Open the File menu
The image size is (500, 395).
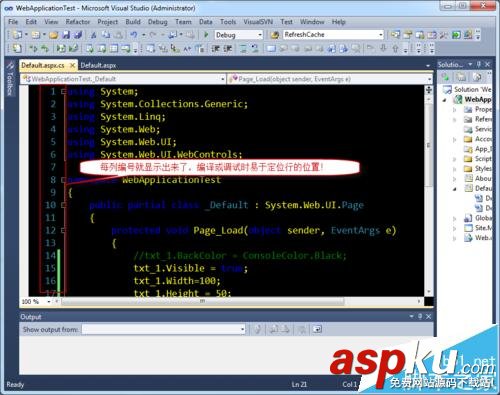click(x=13, y=22)
